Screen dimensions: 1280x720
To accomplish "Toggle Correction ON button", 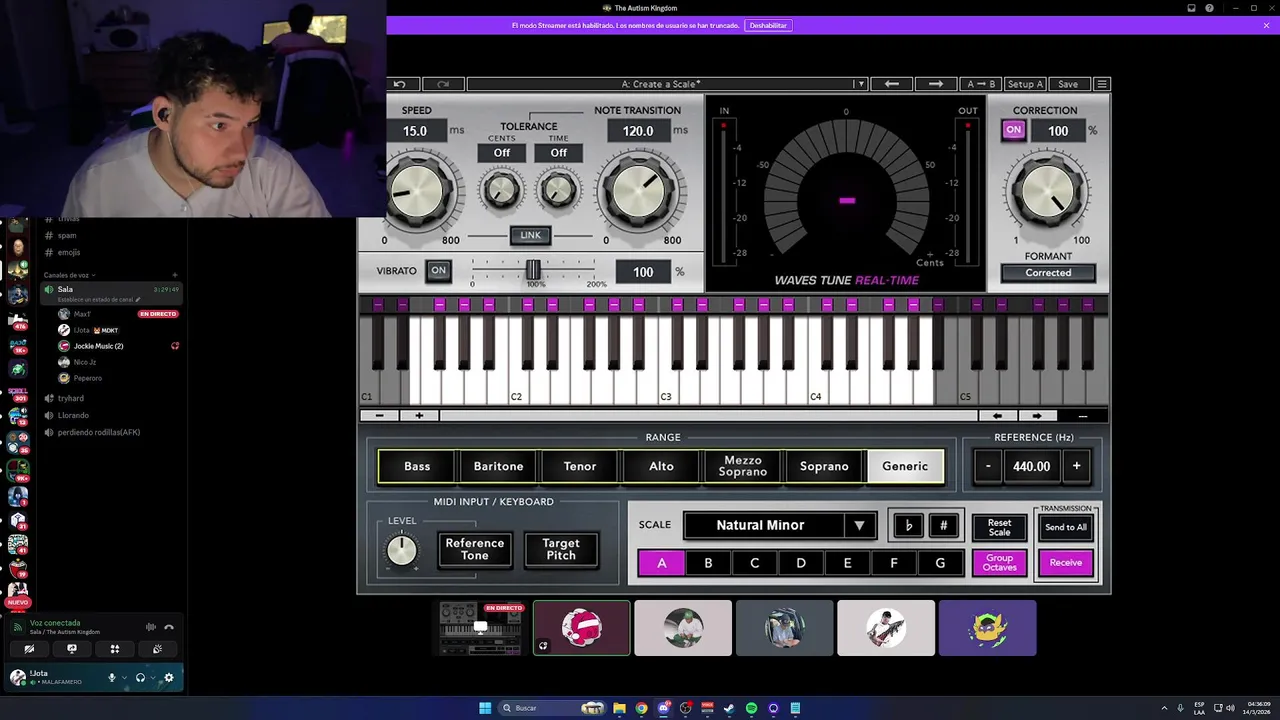I will tap(1013, 130).
